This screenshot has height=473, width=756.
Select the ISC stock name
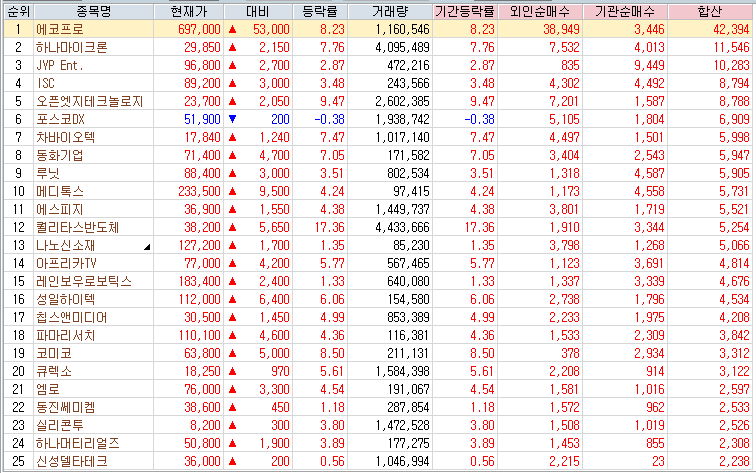click(46, 83)
